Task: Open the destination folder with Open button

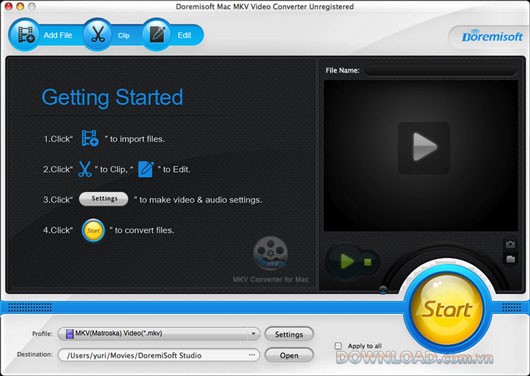Action: point(289,355)
